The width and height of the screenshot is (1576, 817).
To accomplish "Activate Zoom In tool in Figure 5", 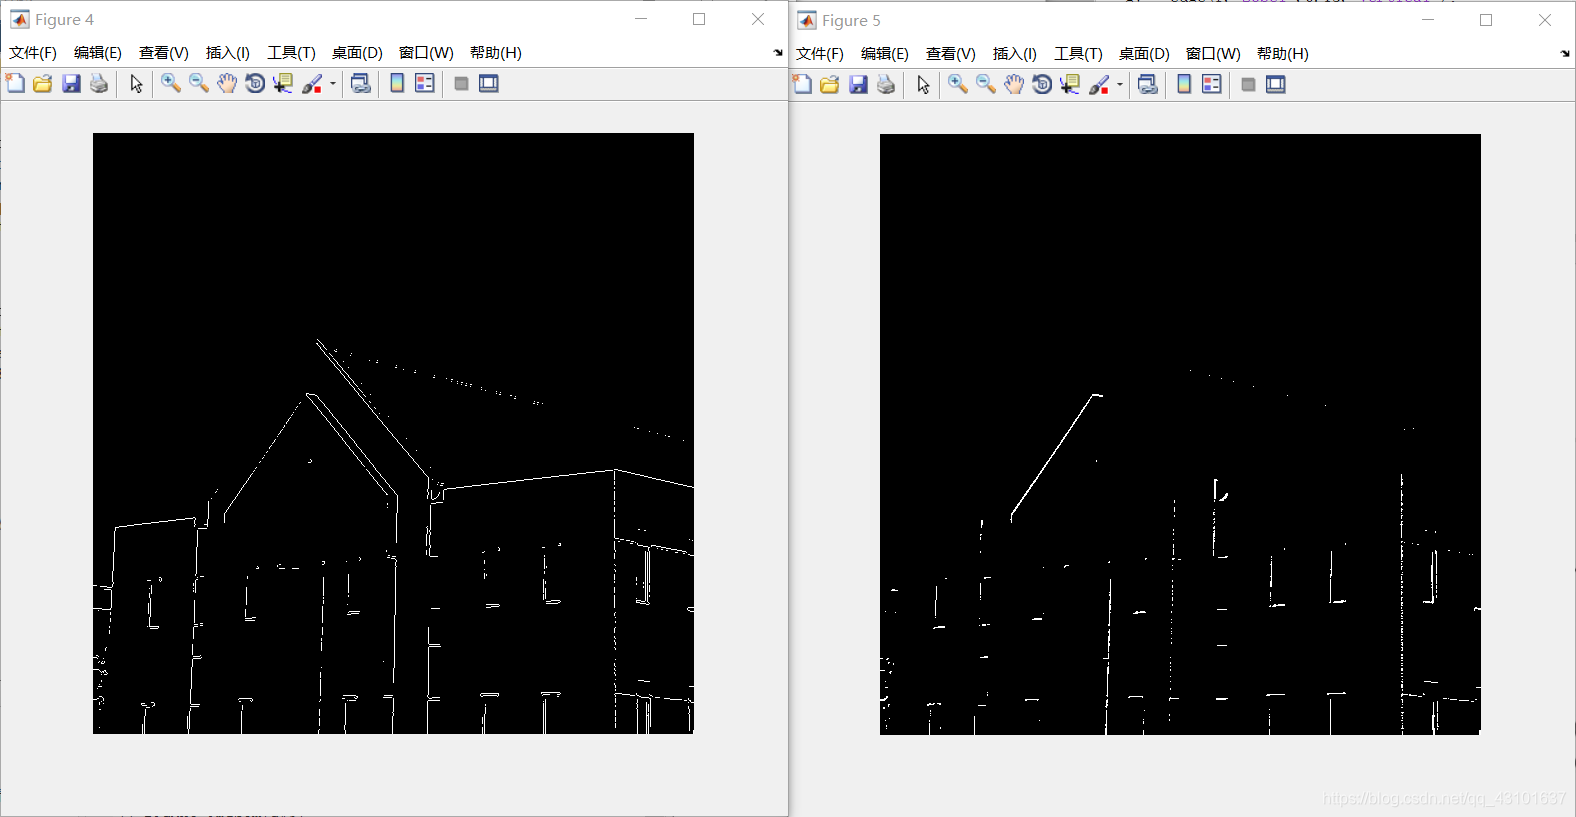I will [x=958, y=84].
